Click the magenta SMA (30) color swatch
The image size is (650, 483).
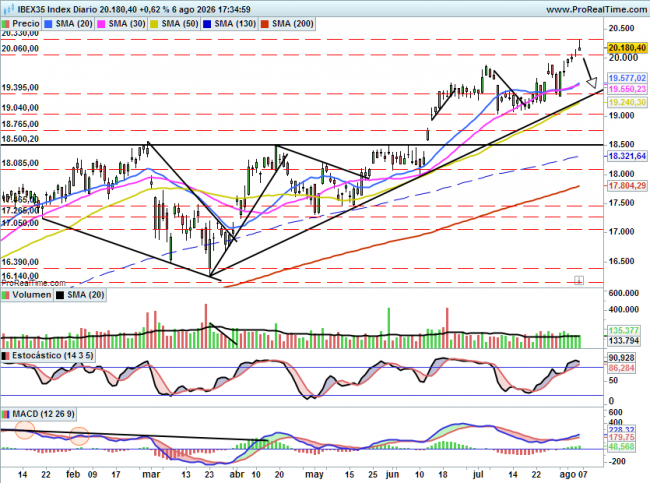coord(101,24)
